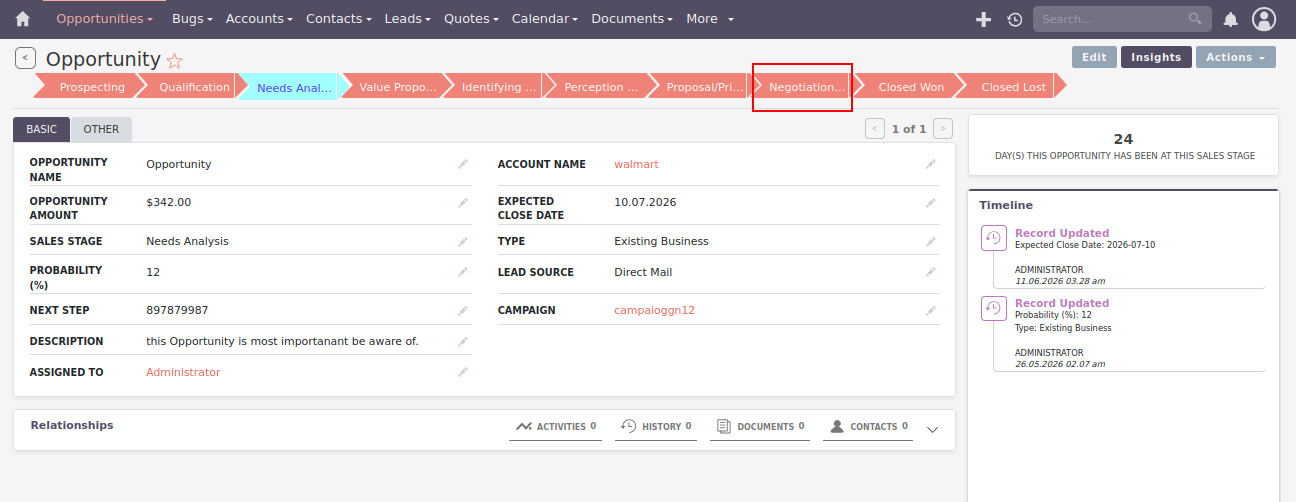Edit Opportunity Amount with pencil icon
The height and width of the screenshot is (502, 1296).
[463, 203]
